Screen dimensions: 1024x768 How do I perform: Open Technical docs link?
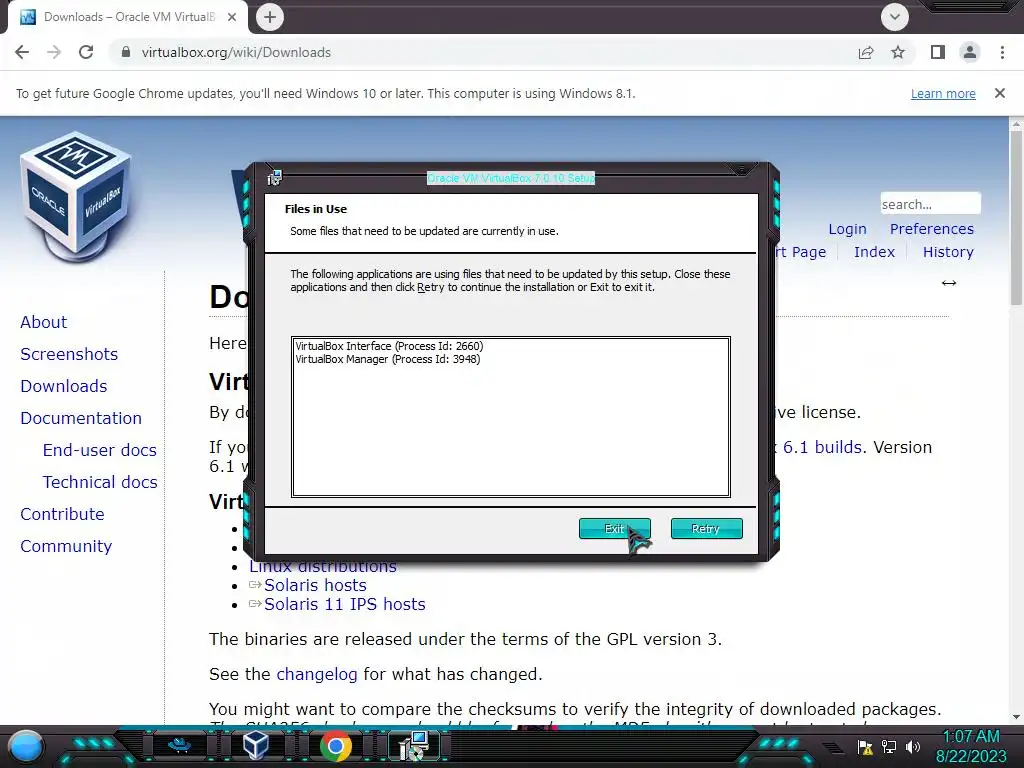click(x=100, y=482)
